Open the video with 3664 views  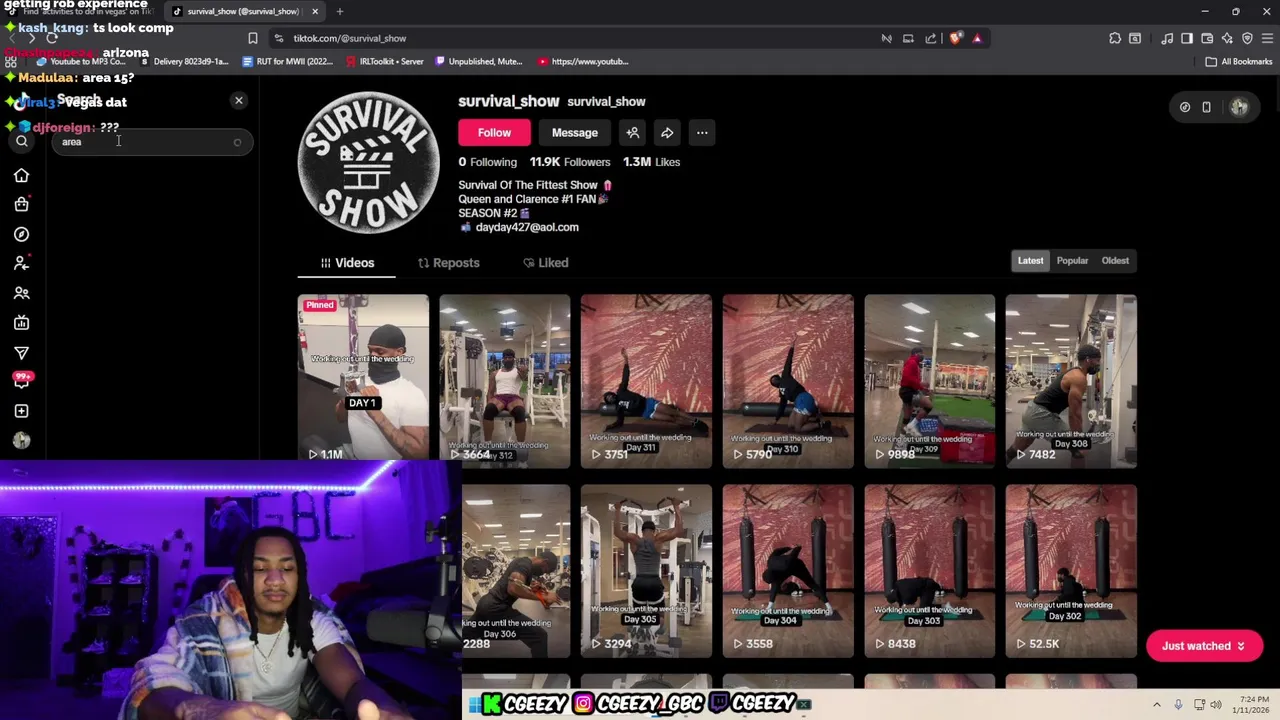504,381
